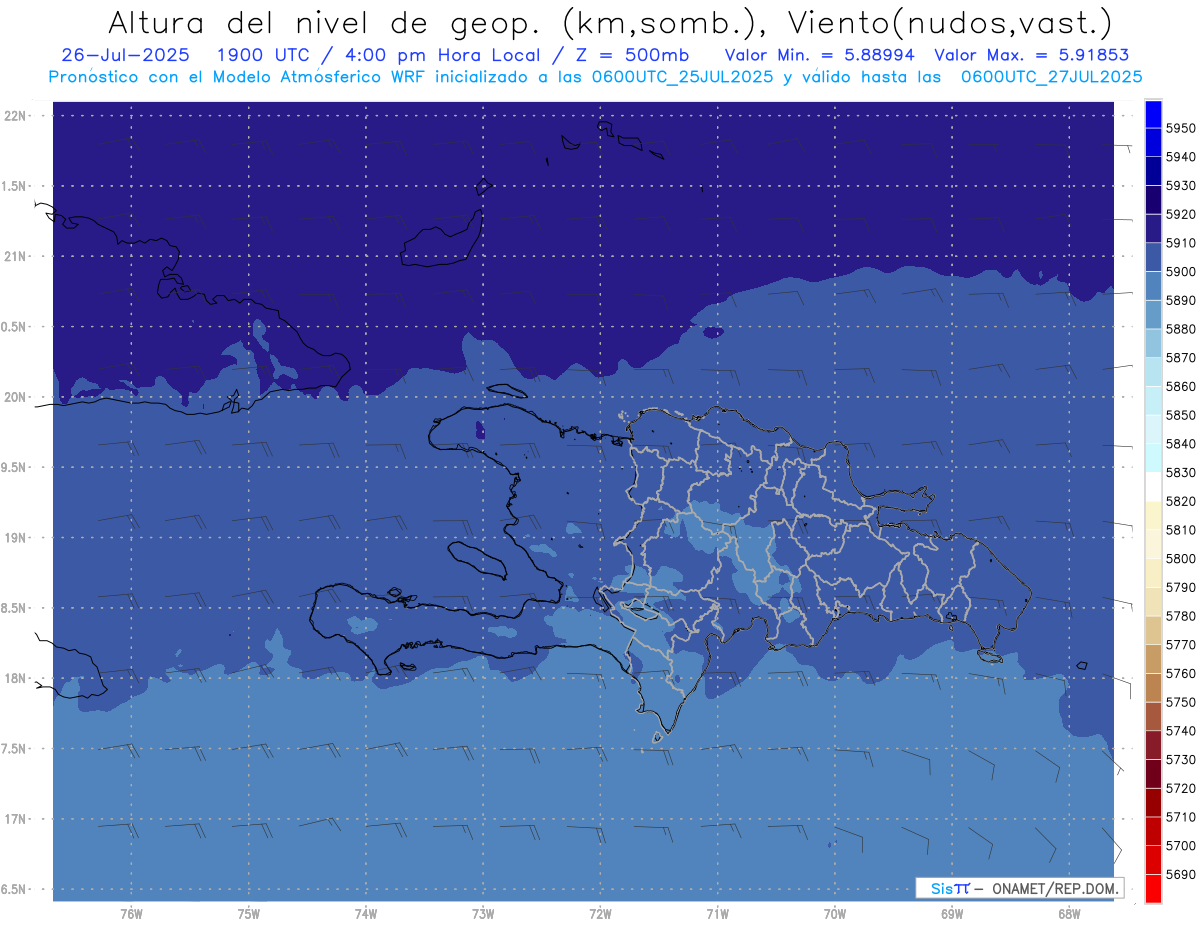Click the 'SisTT - ONAMET/REP.DOM.' credit box
1200x927 pixels.
[1019, 888]
